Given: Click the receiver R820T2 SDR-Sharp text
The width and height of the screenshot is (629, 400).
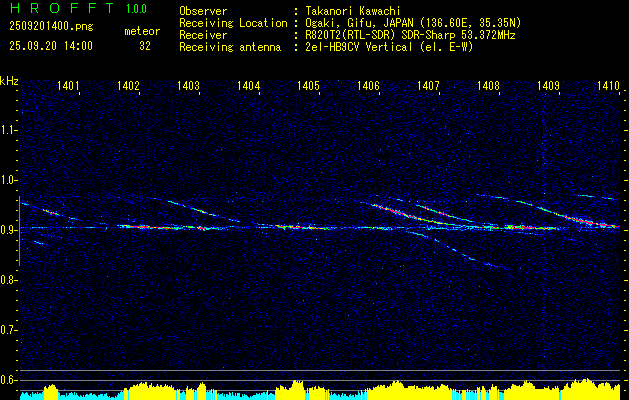Looking at the screenshot, I should pyautogui.click(x=408, y=35).
